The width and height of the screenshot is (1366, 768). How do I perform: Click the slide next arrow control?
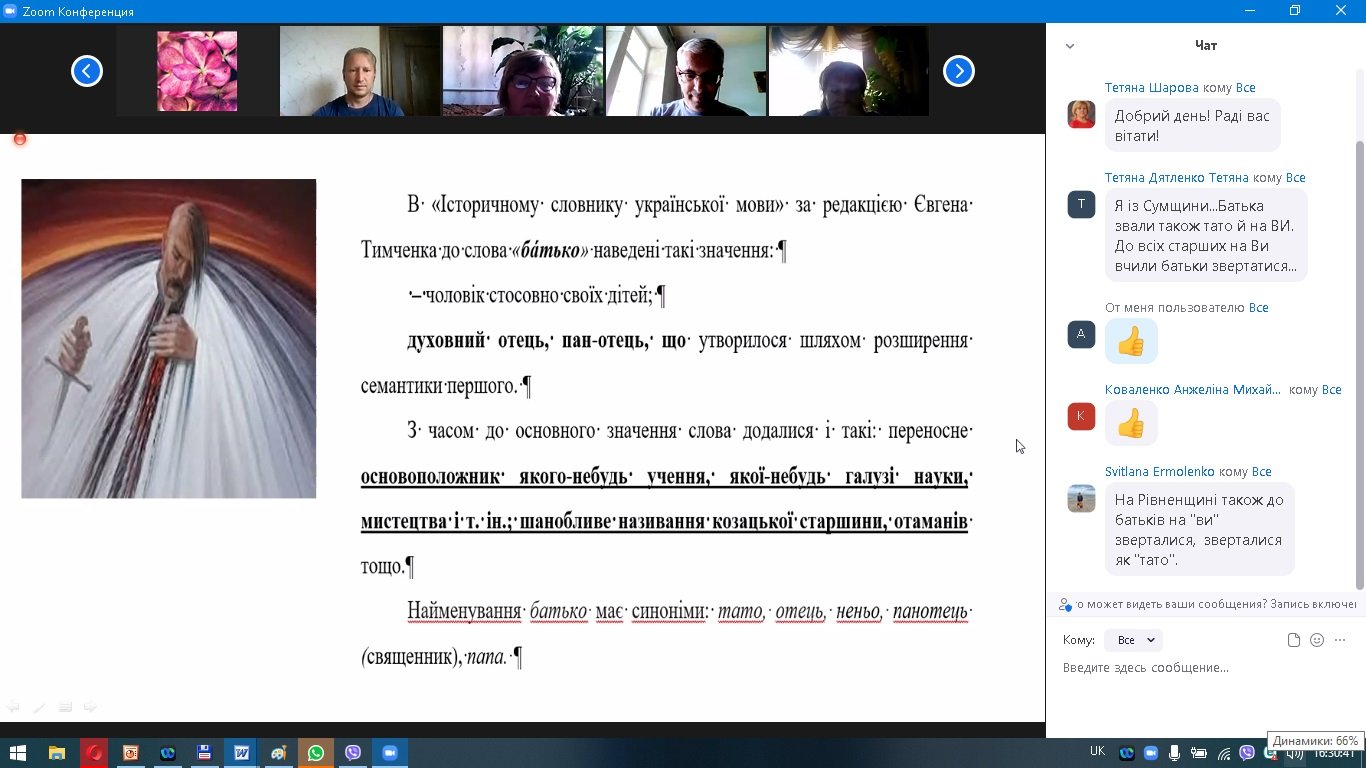coord(90,707)
